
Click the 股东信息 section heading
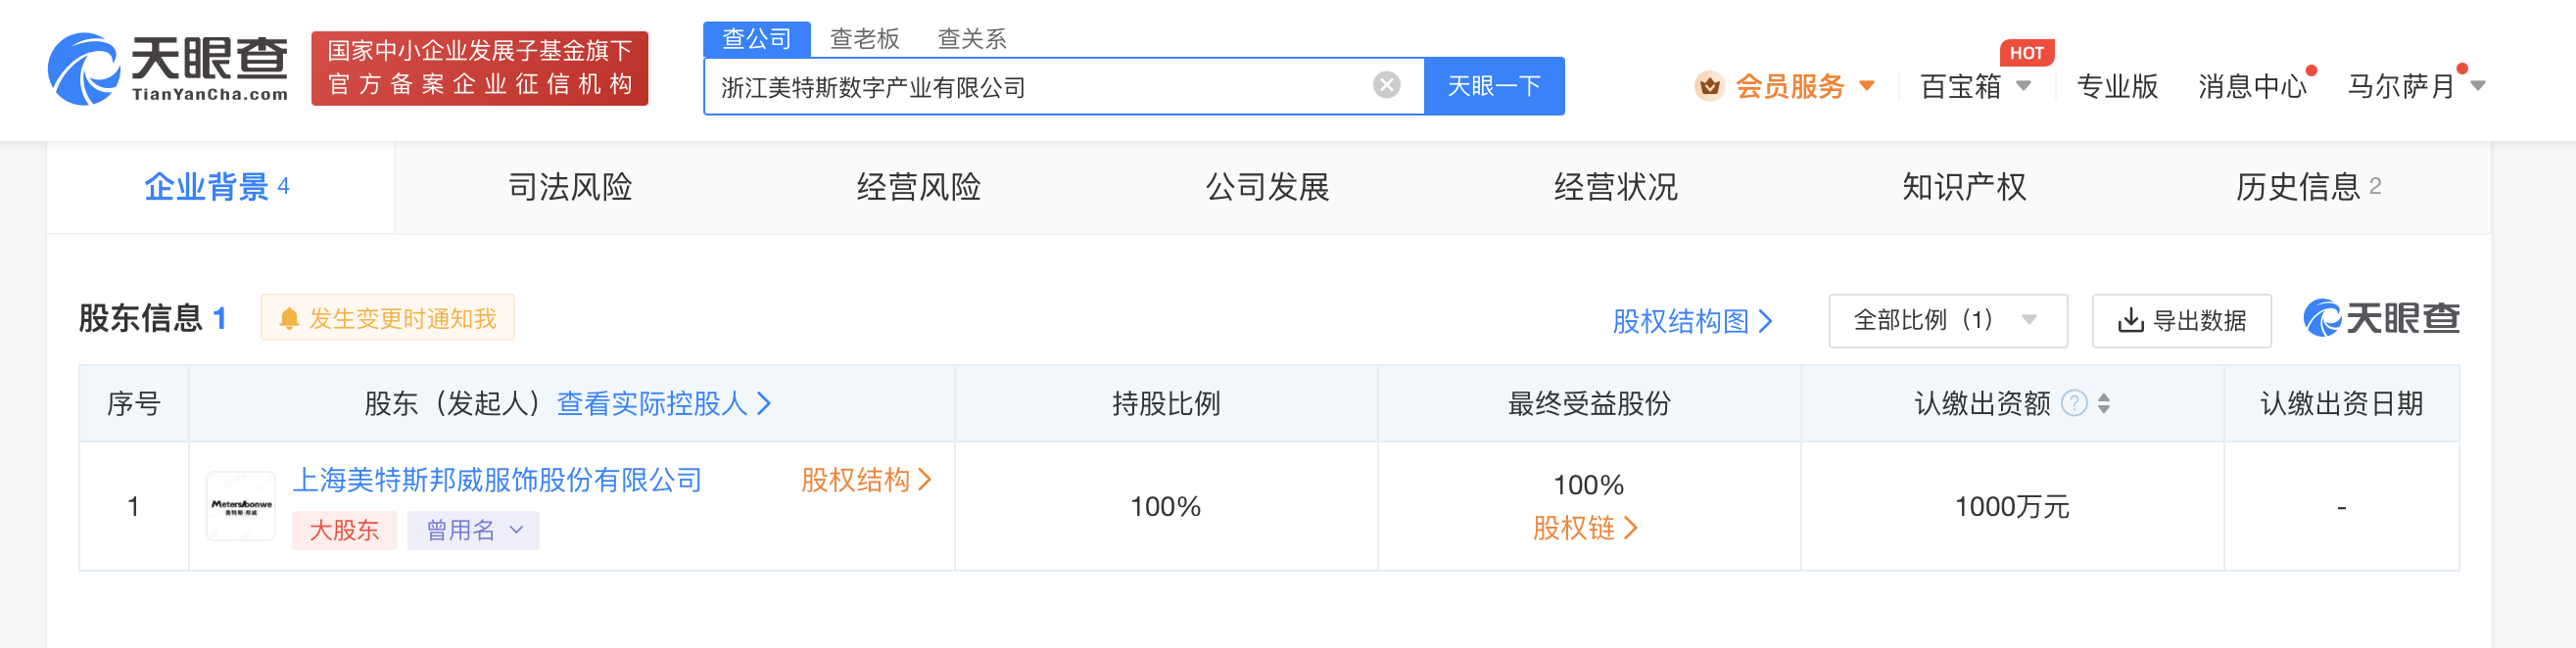click(x=141, y=319)
